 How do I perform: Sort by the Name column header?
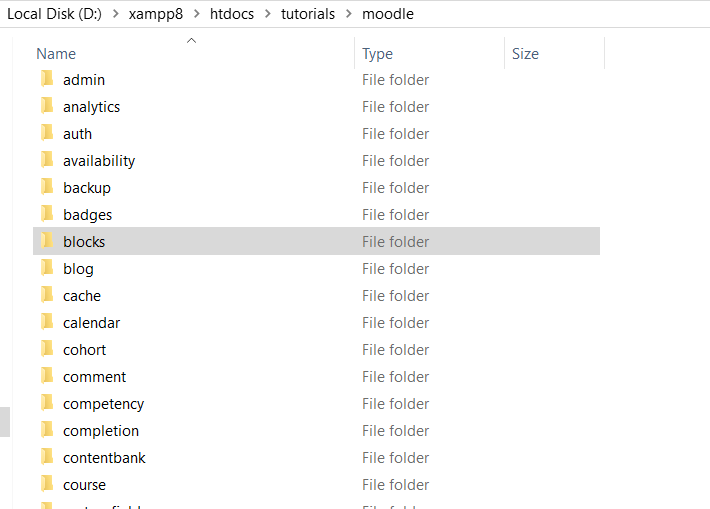56,54
